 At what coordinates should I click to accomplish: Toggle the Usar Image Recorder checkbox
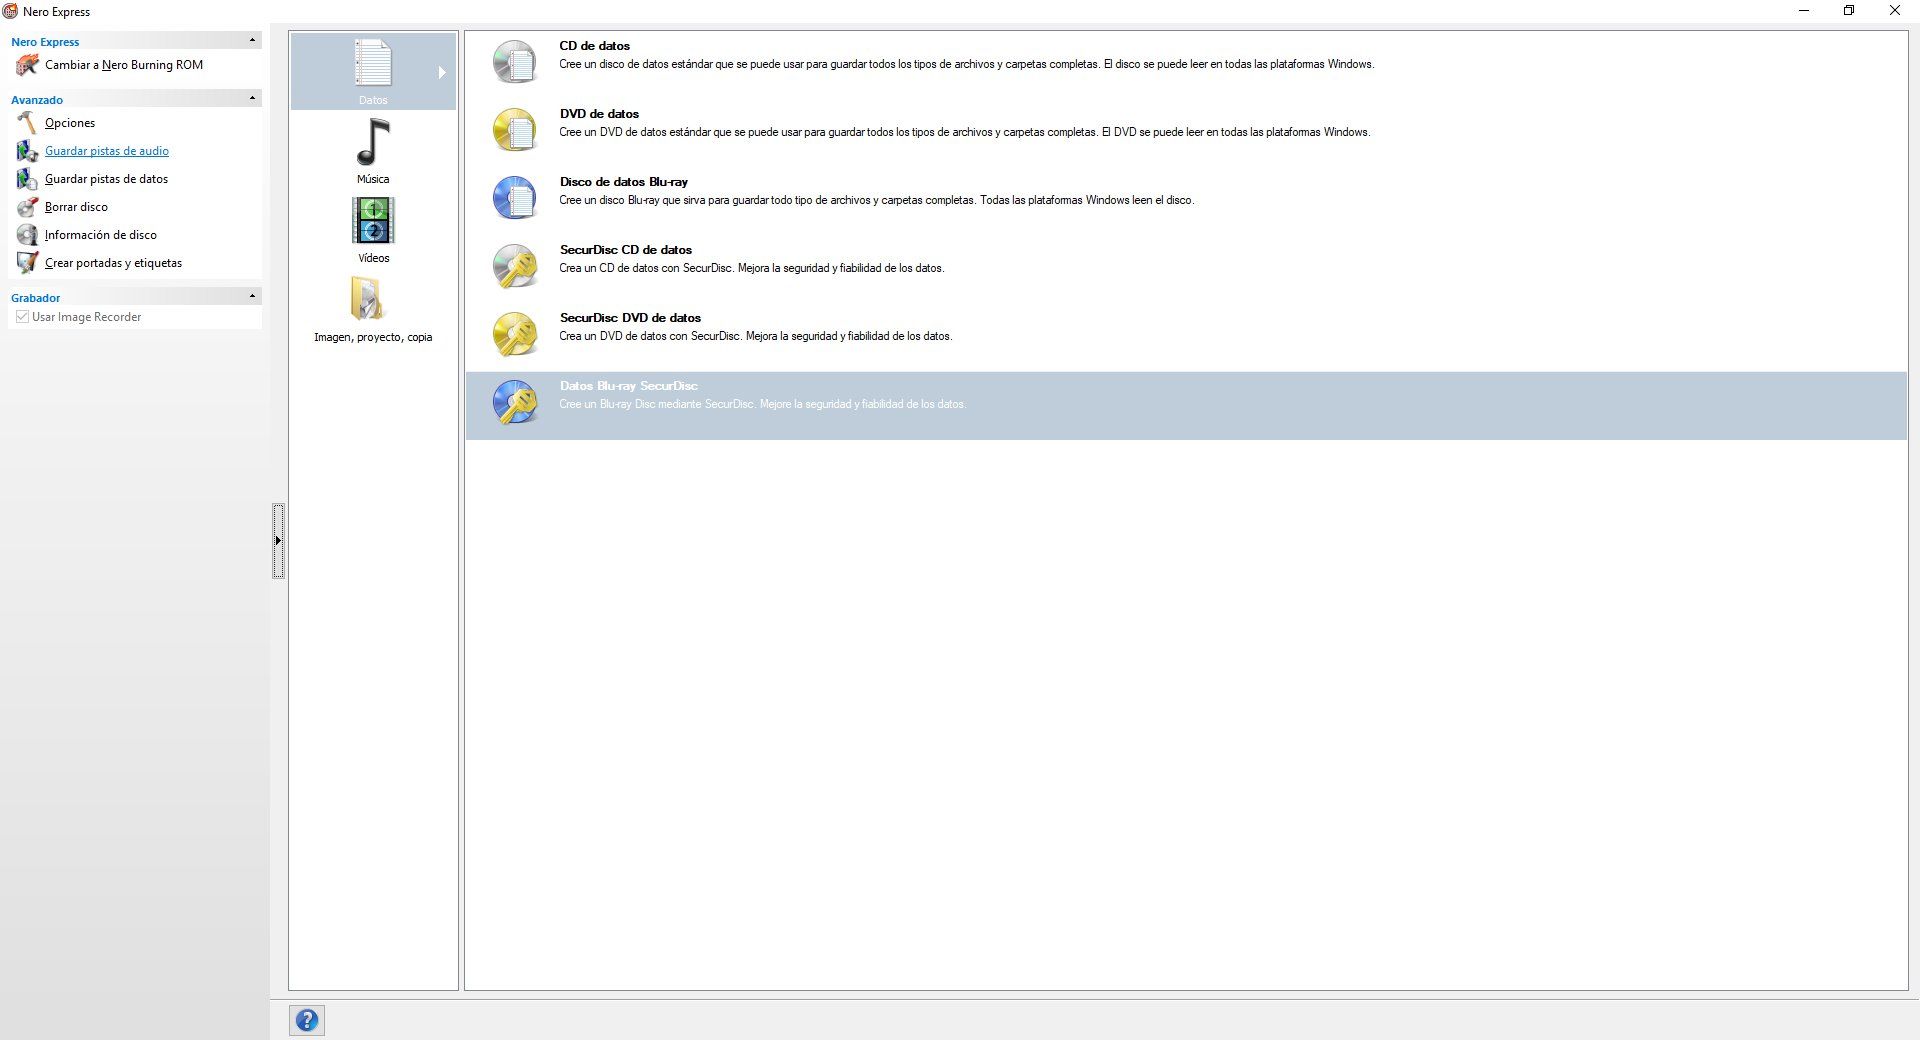pyautogui.click(x=22, y=317)
